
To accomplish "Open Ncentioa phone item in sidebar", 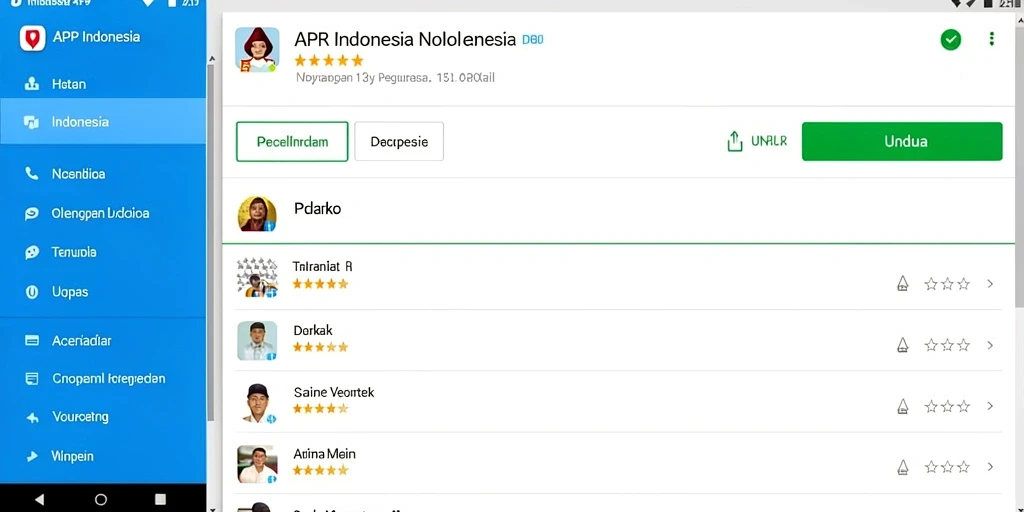I will coord(103,174).
